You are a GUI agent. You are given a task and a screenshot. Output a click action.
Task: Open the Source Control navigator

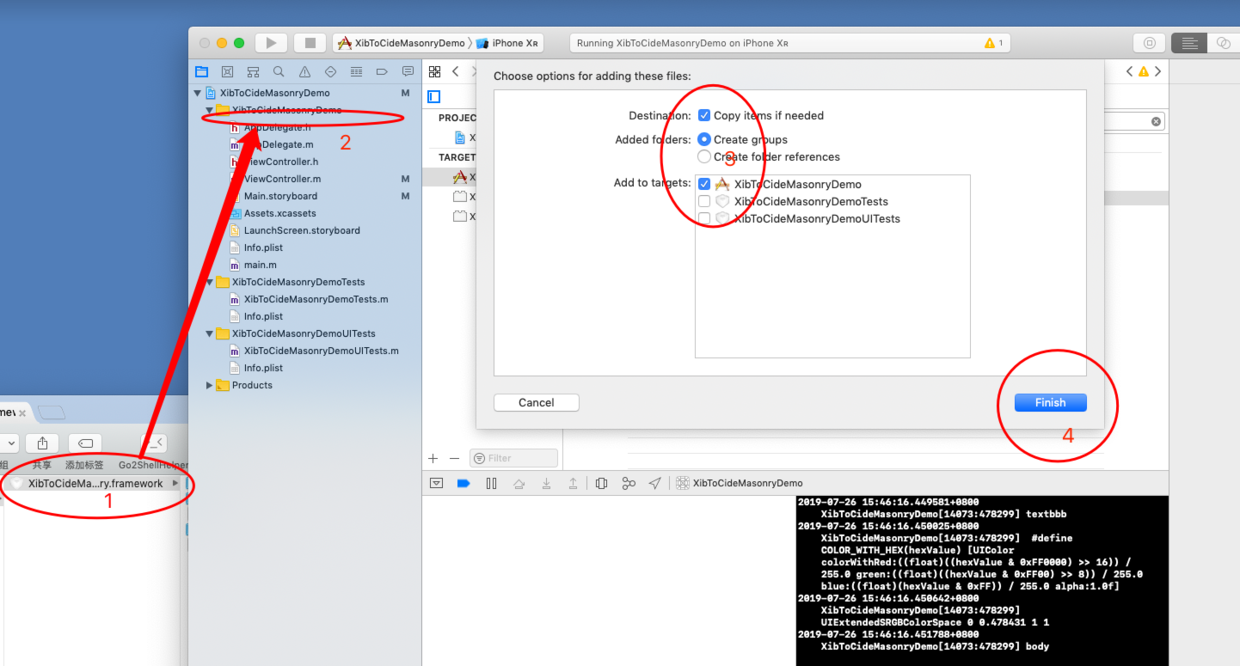point(227,72)
